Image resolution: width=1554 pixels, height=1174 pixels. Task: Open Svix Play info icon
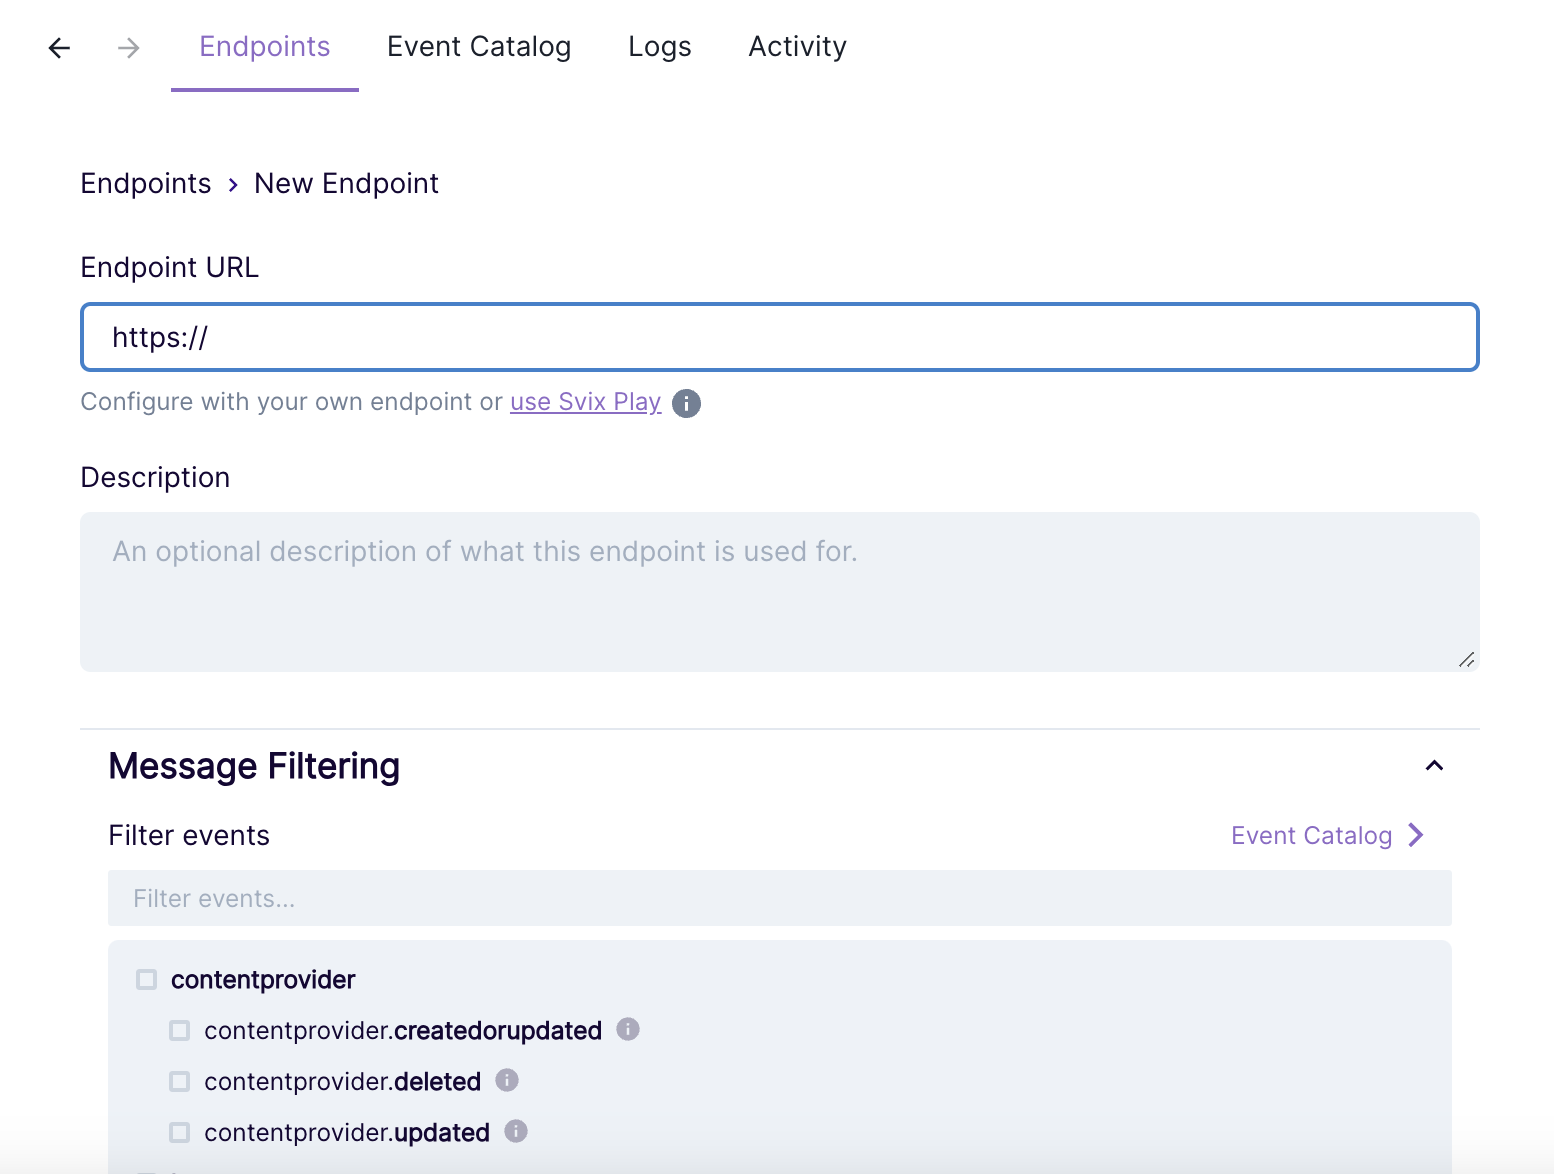[686, 403]
